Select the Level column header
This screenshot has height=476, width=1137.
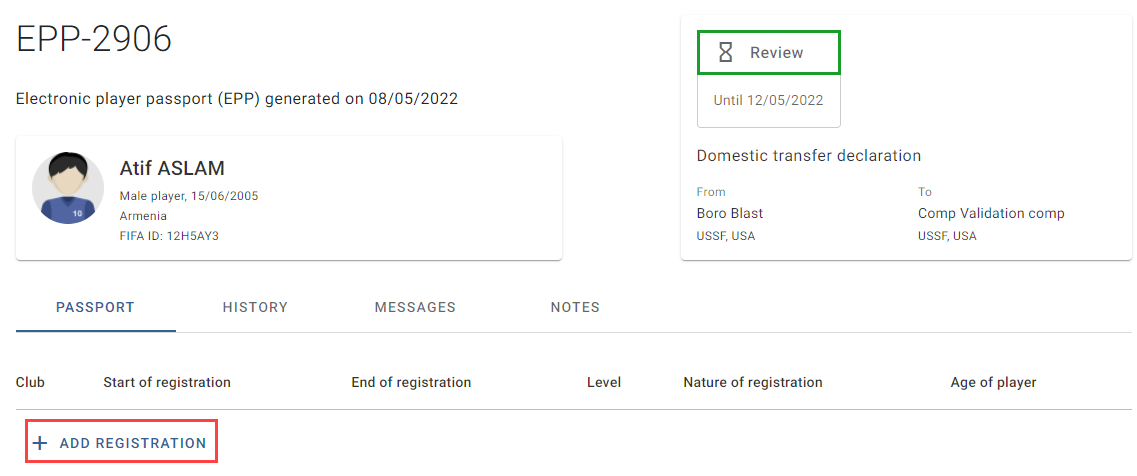coord(604,382)
